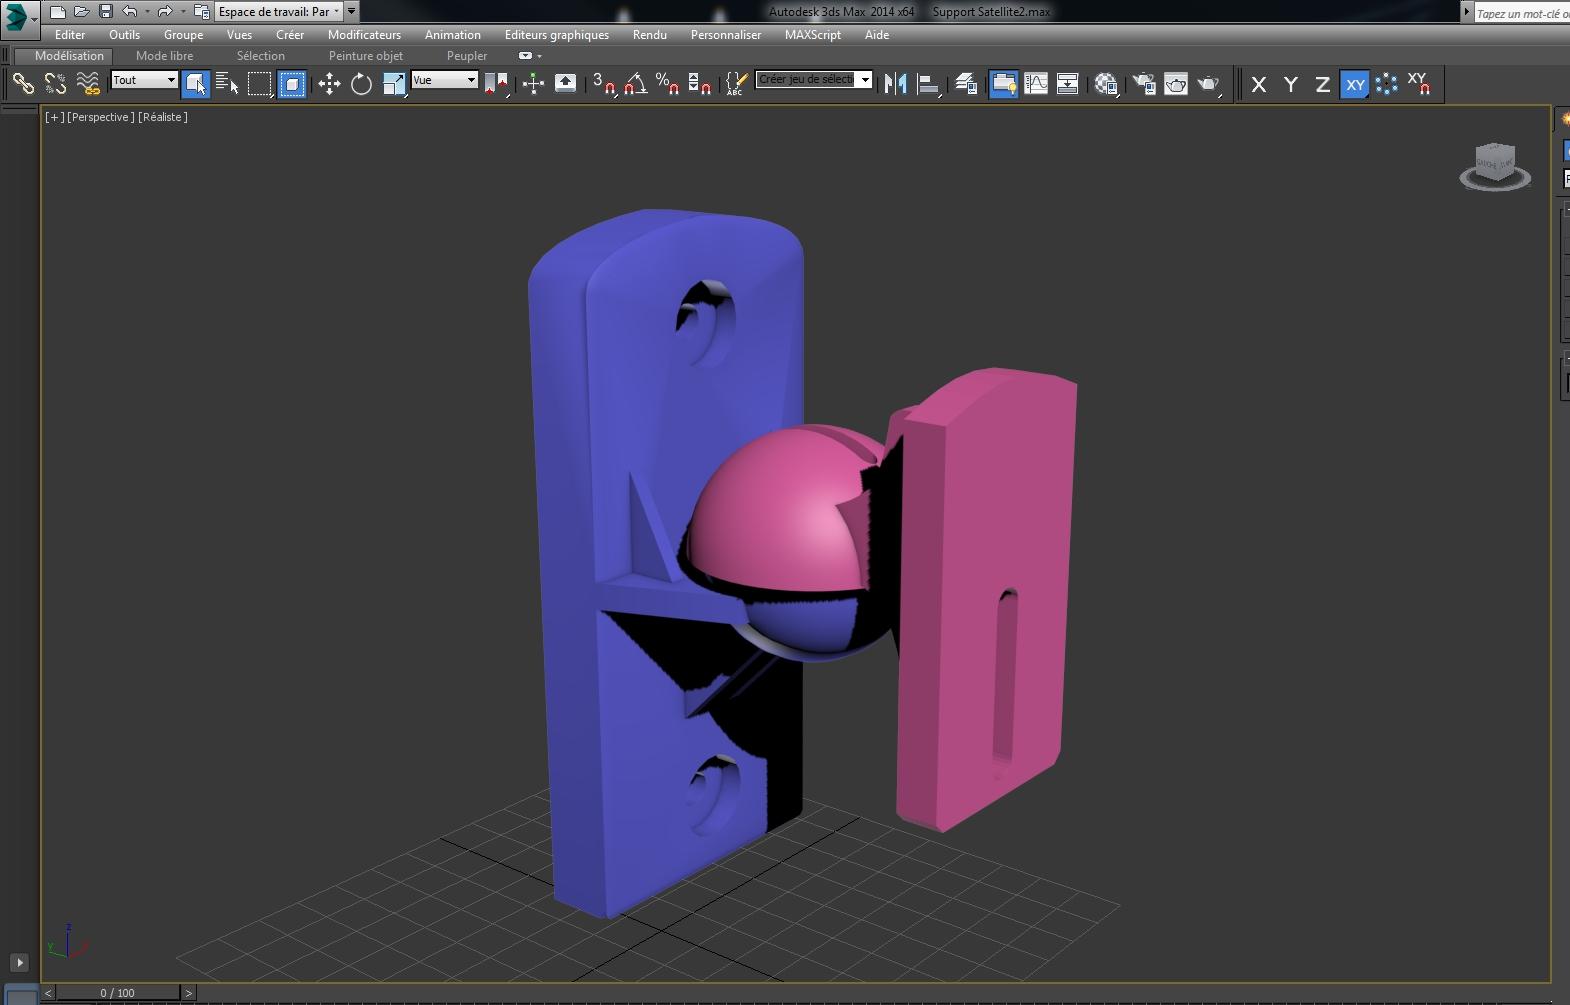Open the Tout selection filter dropdown
This screenshot has height=1005, width=1570.
click(x=144, y=80)
